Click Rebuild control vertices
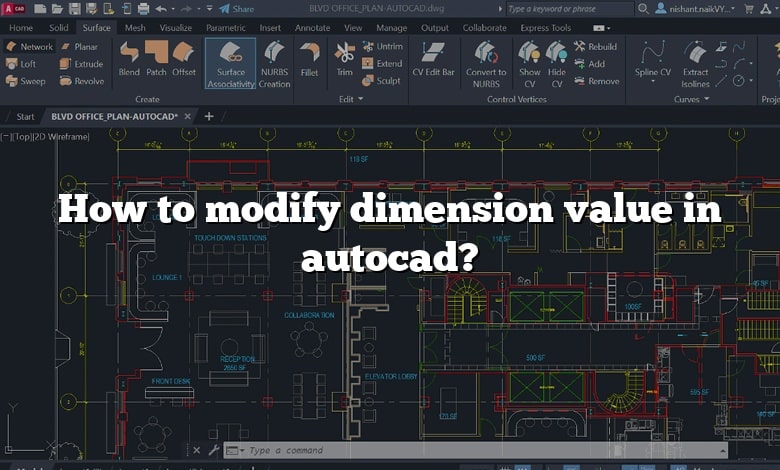 pos(595,47)
